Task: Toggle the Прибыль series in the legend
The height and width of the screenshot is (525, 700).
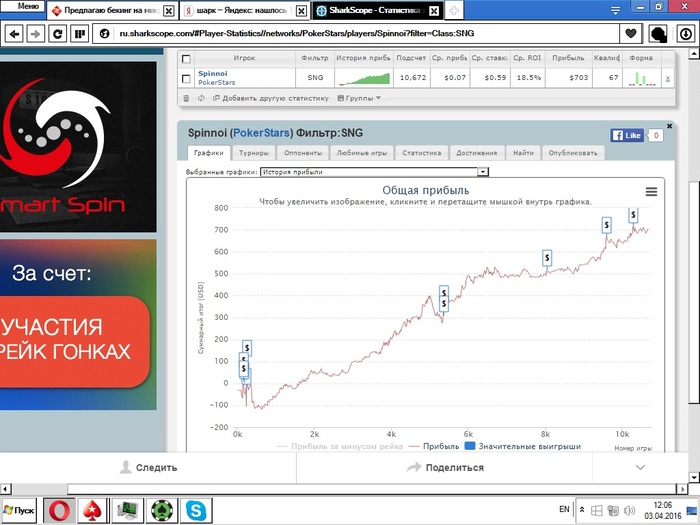Action: 434,446
